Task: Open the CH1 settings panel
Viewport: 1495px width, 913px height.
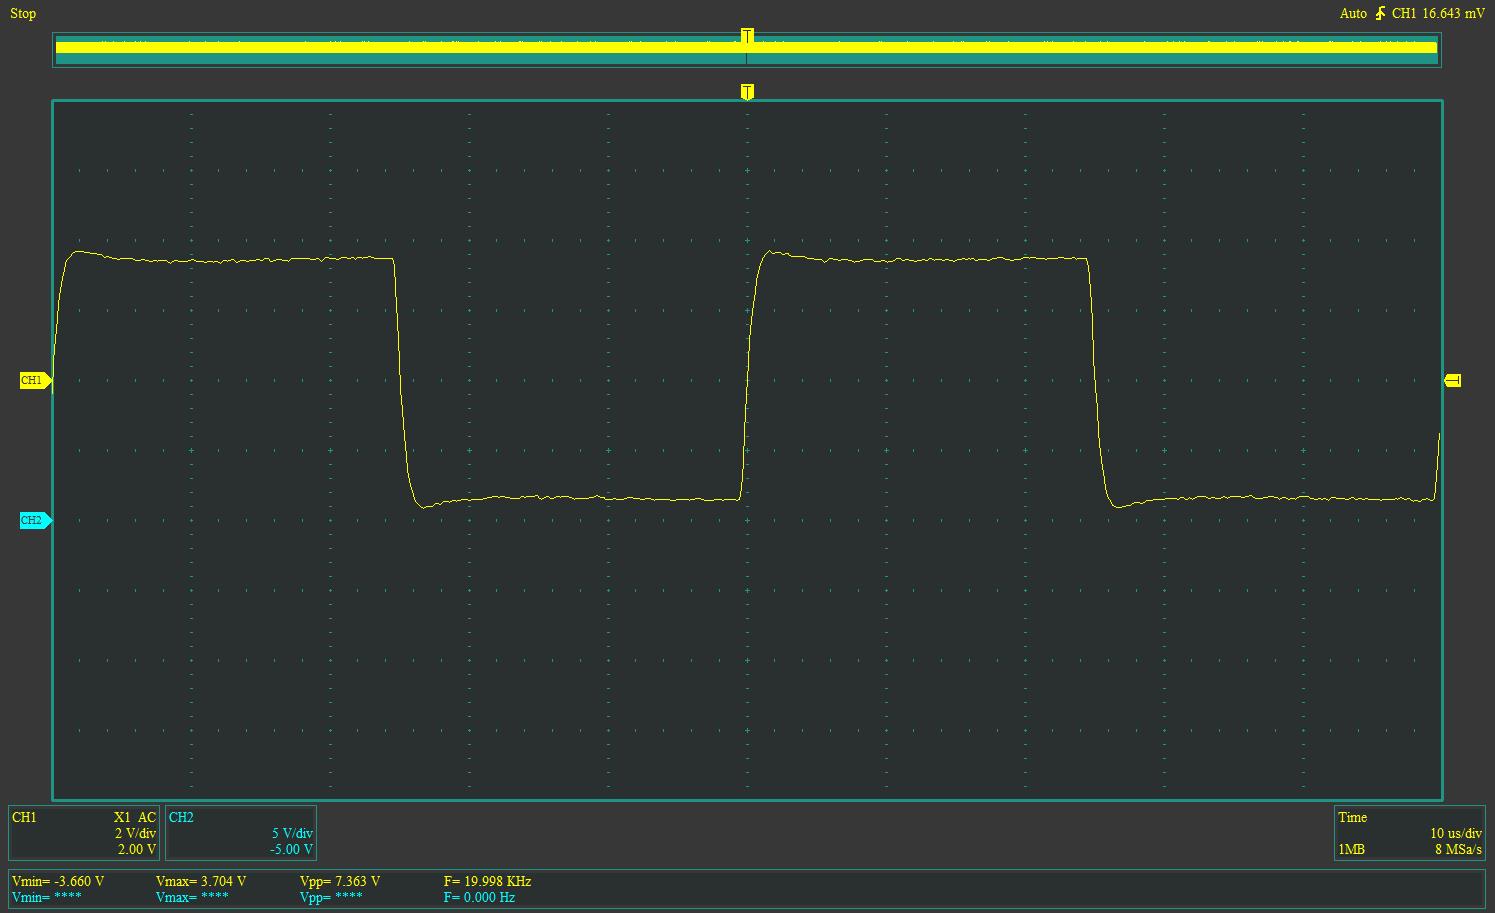Action: click(x=84, y=833)
